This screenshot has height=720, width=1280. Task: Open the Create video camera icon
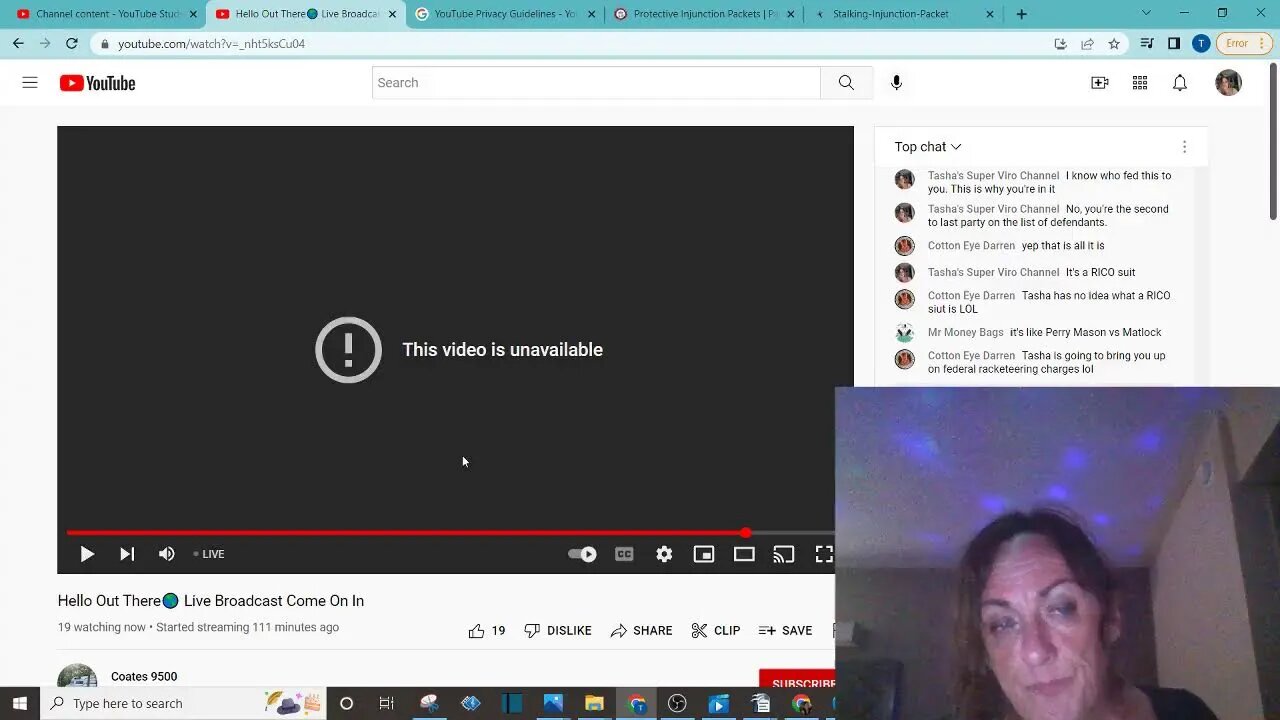(1100, 83)
